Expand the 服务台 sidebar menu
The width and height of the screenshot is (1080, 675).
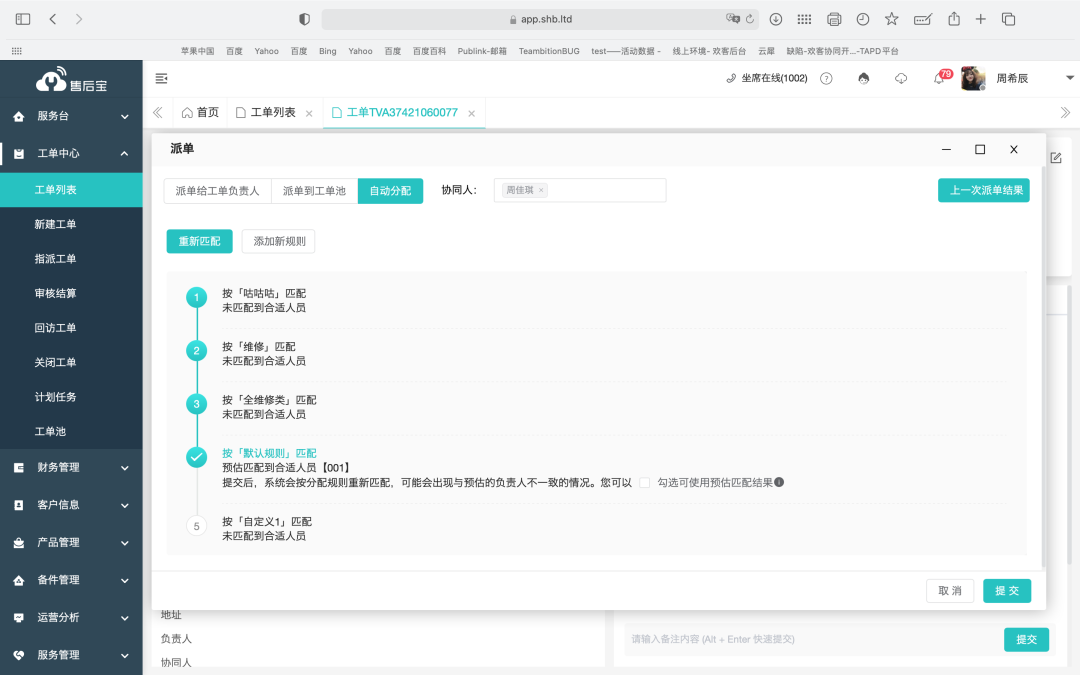pyautogui.click(x=72, y=116)
